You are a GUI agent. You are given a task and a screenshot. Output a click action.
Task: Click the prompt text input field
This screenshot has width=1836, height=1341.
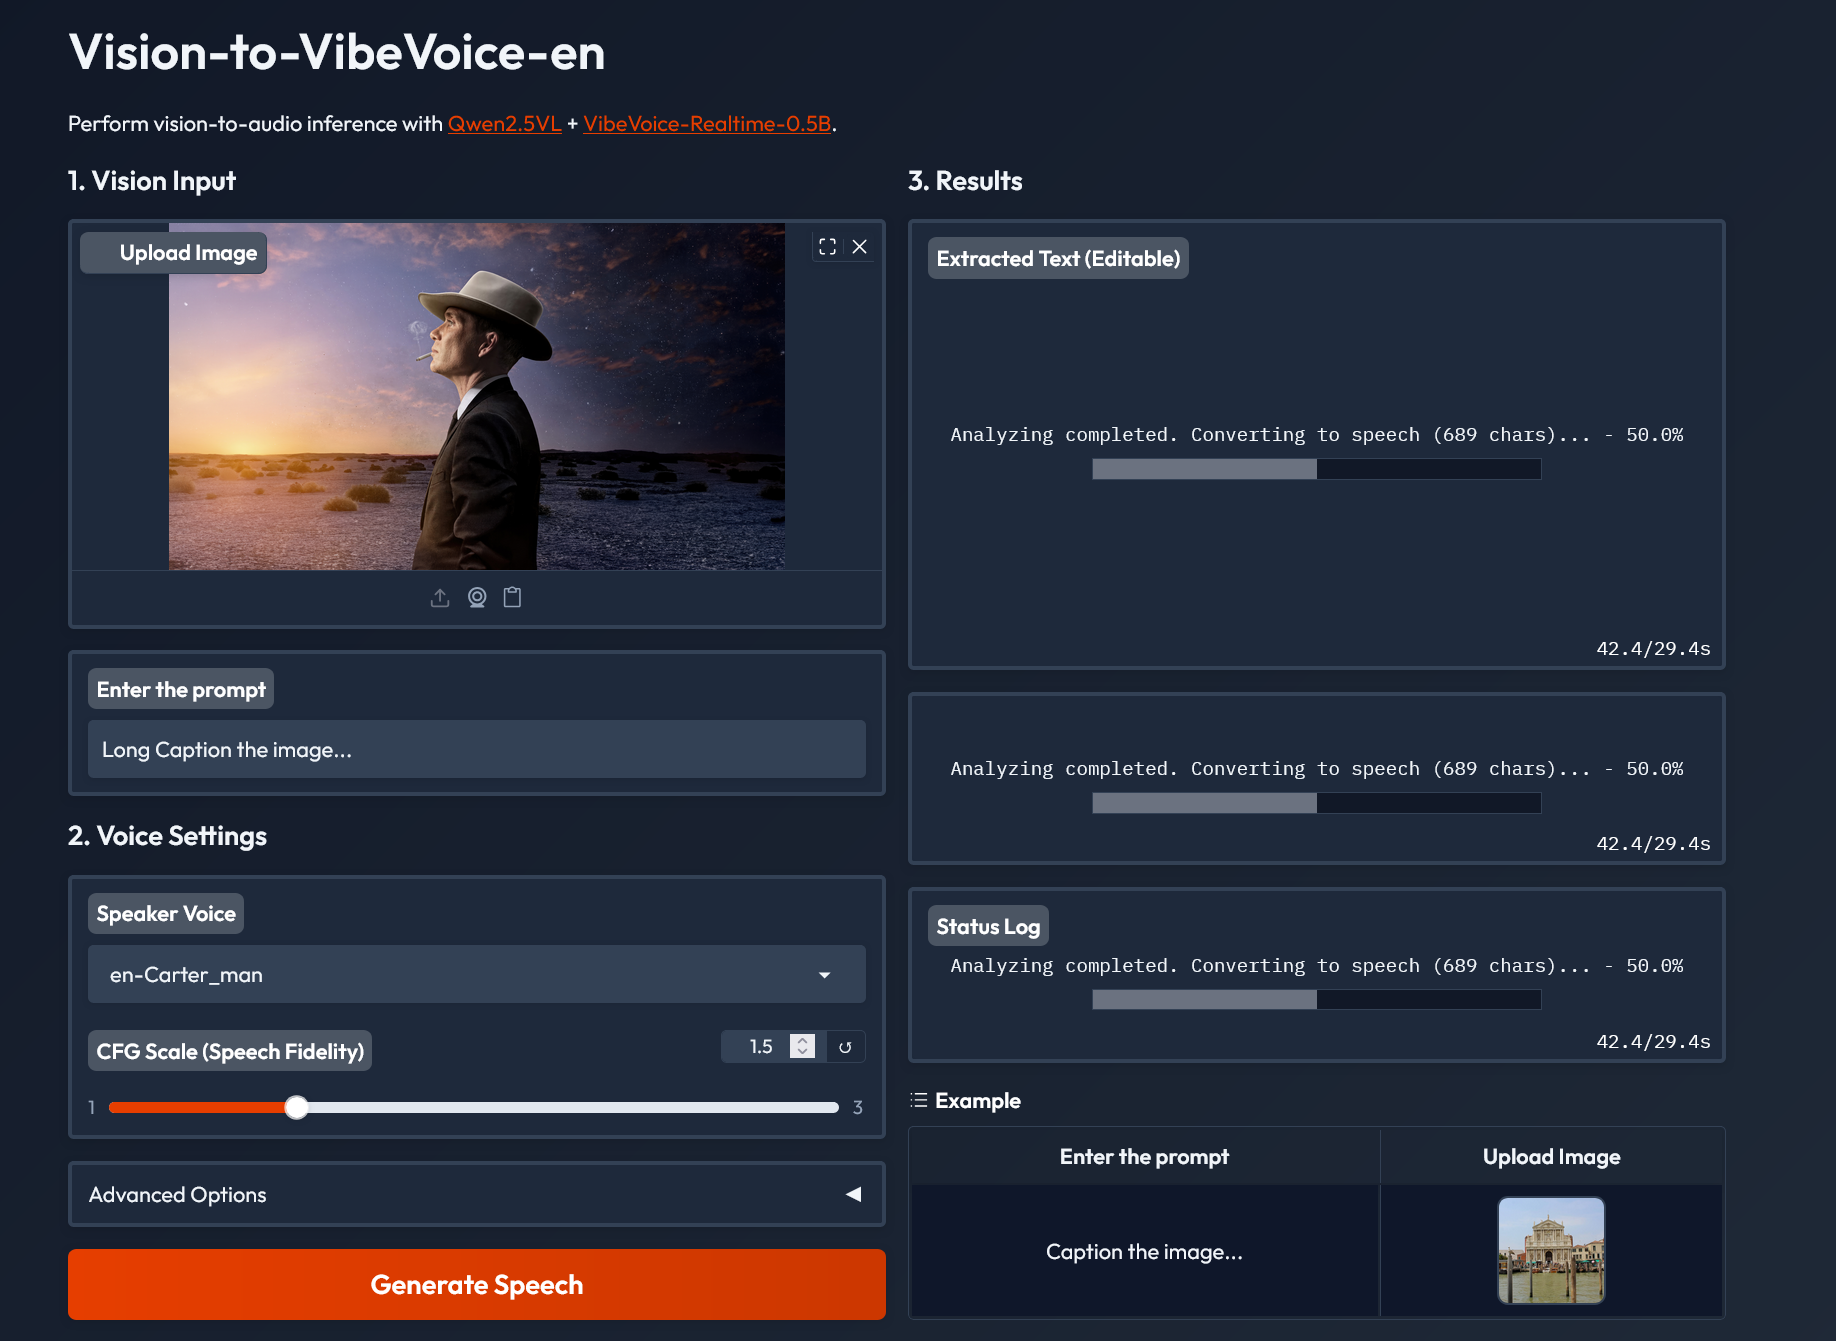pos(476,749)
